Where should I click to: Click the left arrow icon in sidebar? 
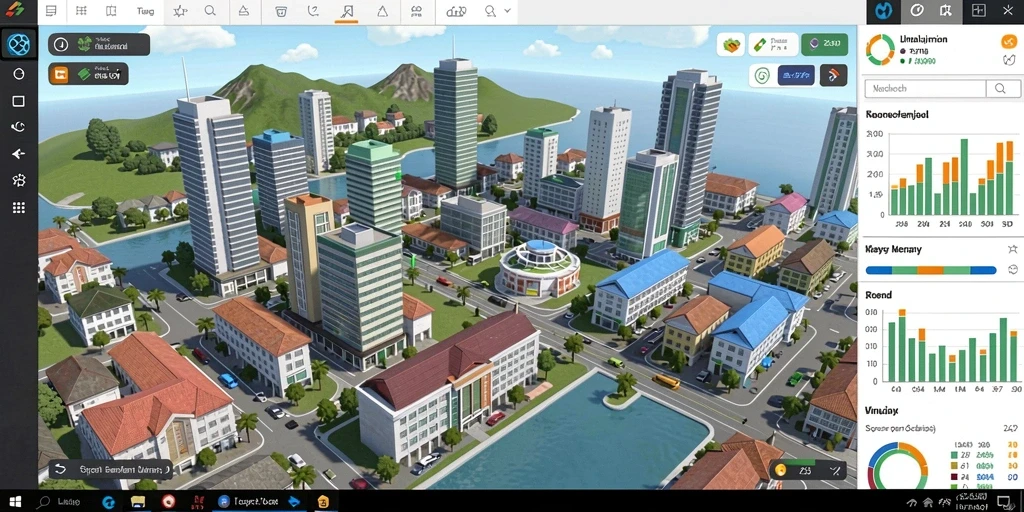click(x=18, y=154)
